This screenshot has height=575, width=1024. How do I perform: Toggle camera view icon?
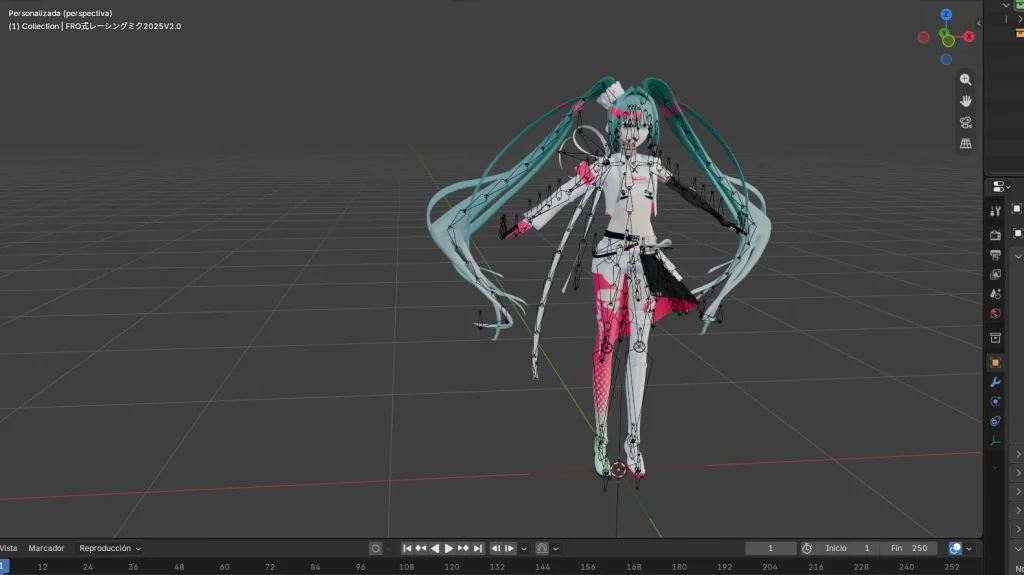(x=965, y=123)
